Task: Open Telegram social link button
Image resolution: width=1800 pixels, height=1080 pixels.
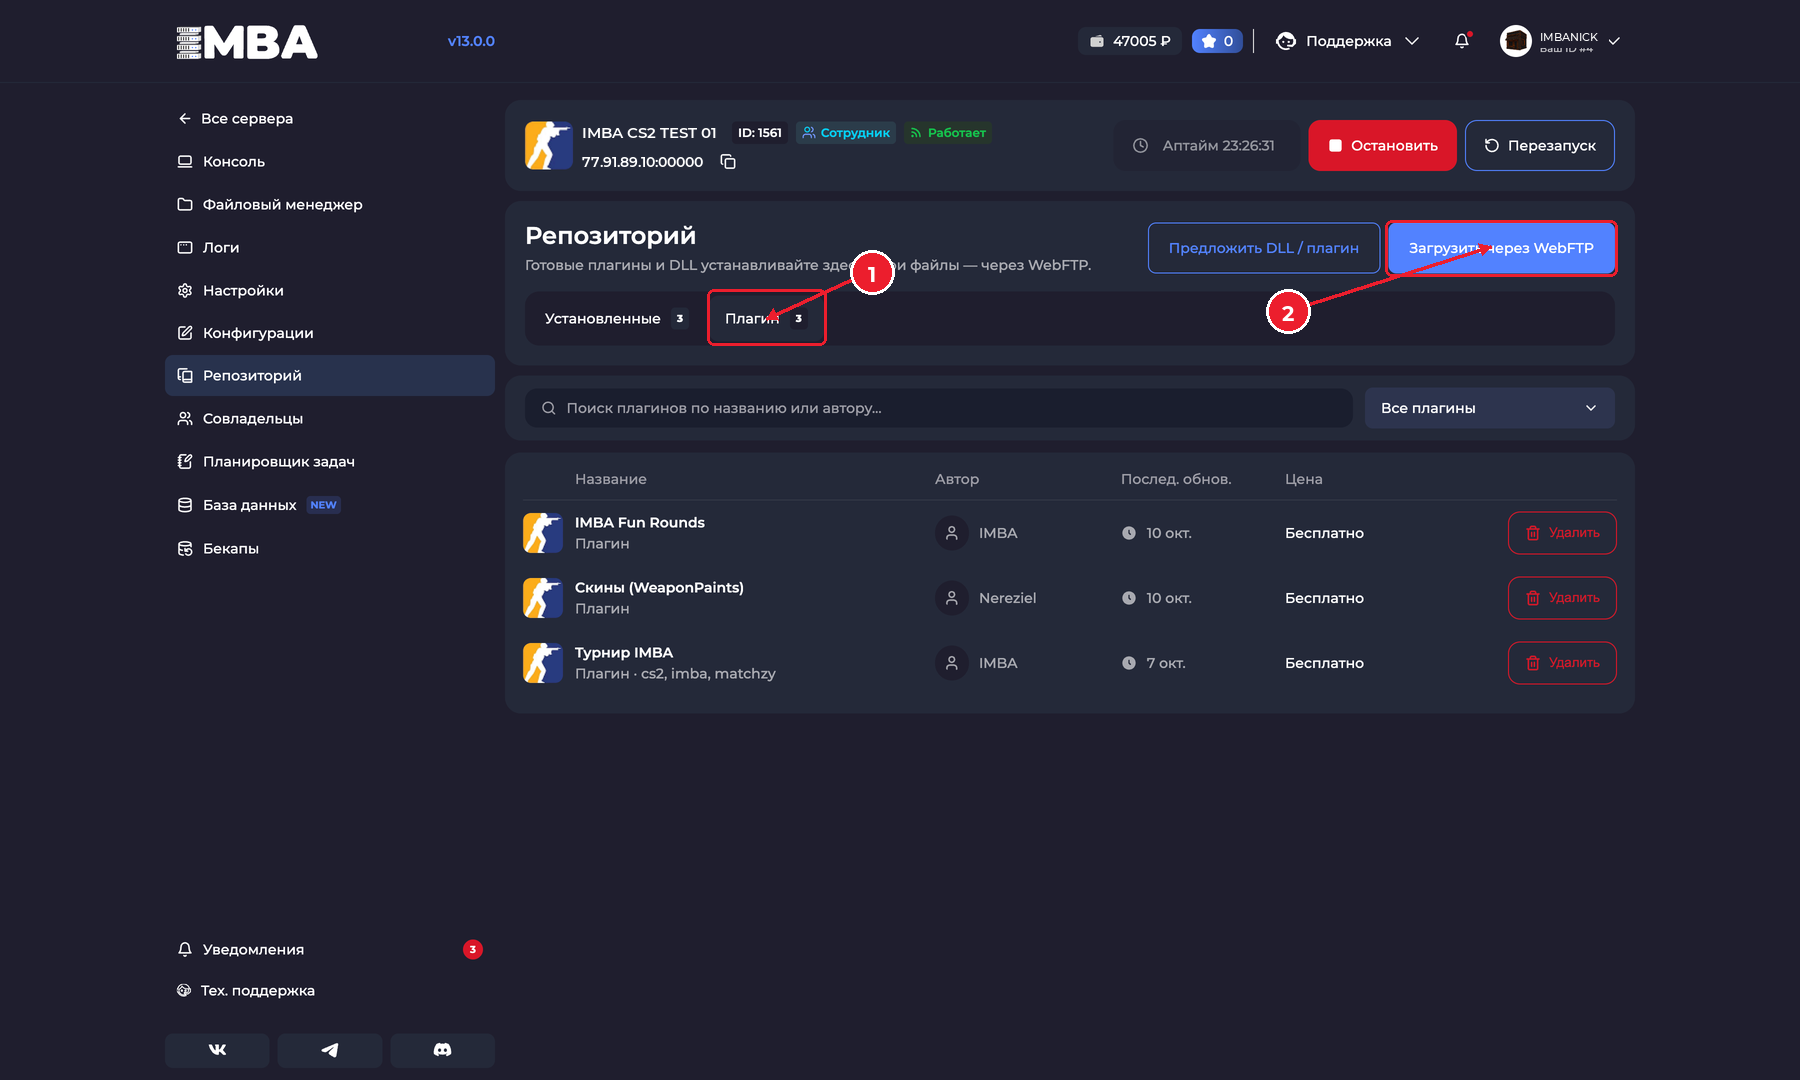Action: (x=330, y=1050)
